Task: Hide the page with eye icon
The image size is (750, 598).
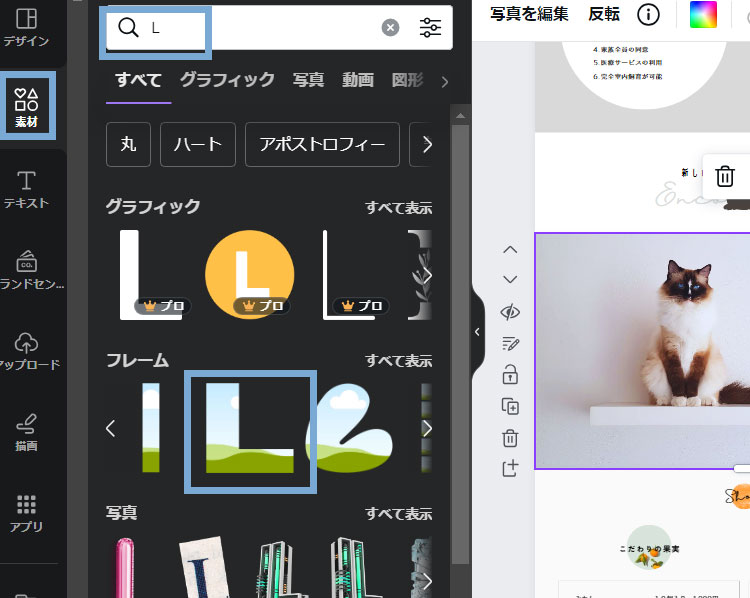Action: [510, 312]
